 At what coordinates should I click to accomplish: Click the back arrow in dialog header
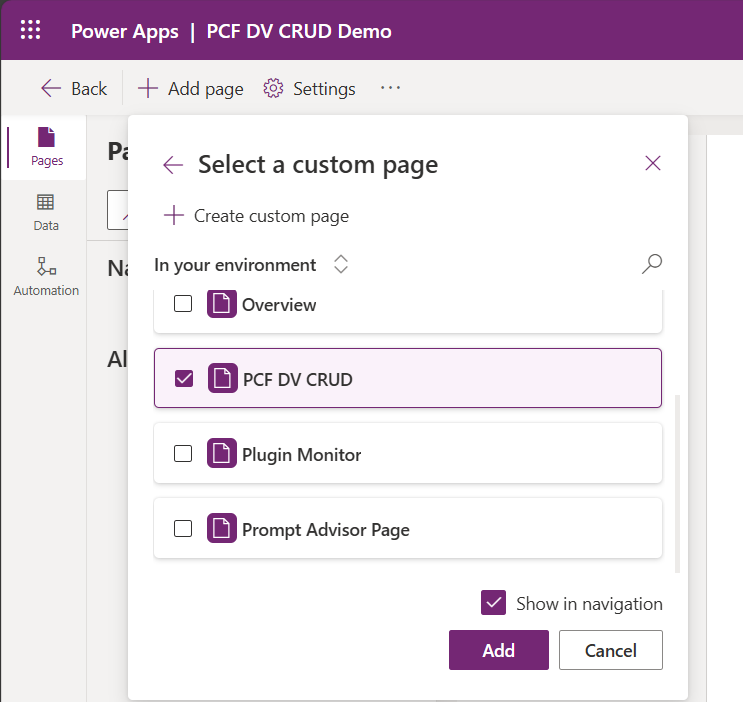(x=173, y=165)
